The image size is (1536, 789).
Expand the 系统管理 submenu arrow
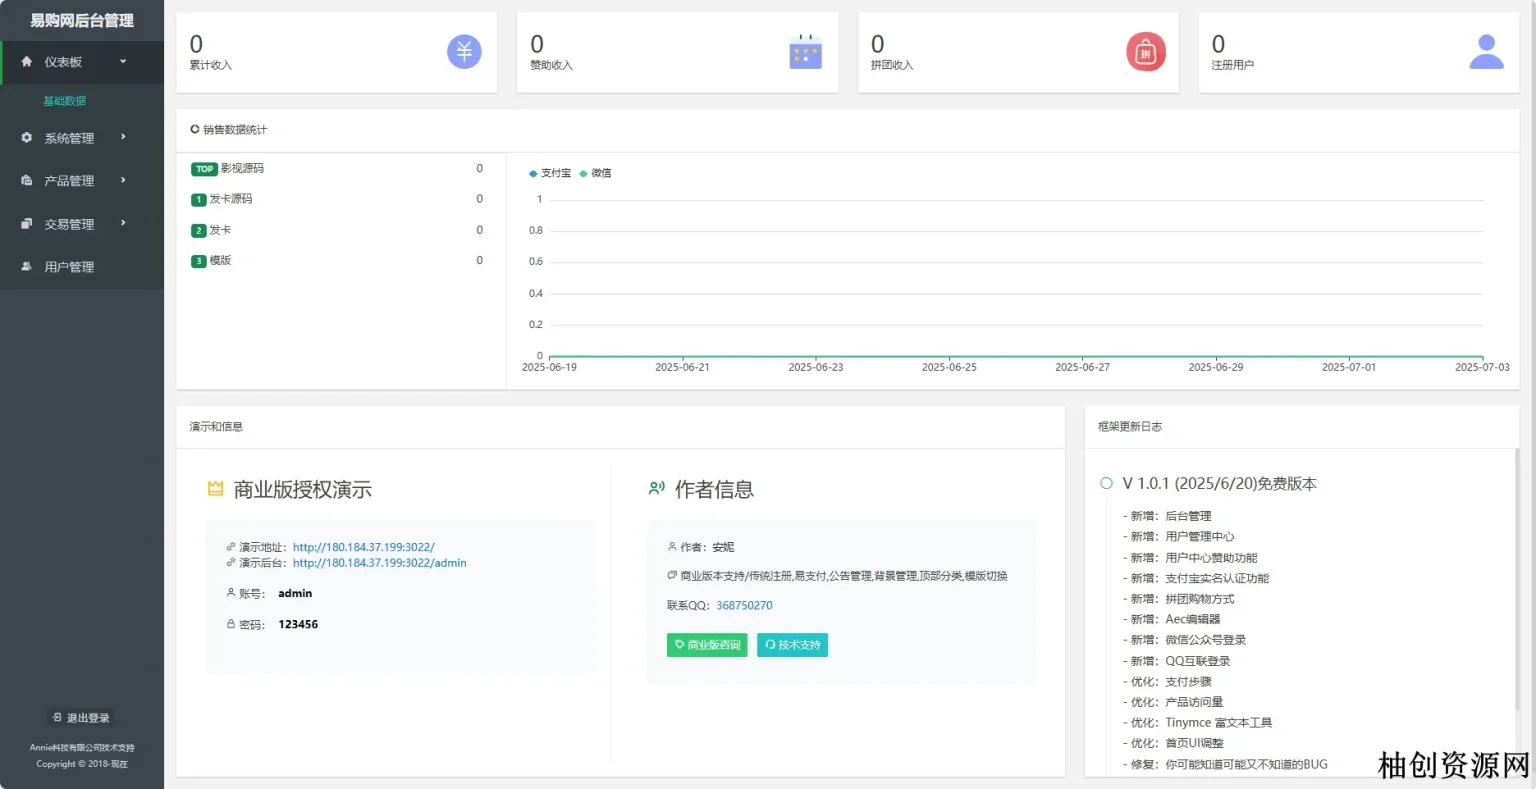(x=123, y=137)
